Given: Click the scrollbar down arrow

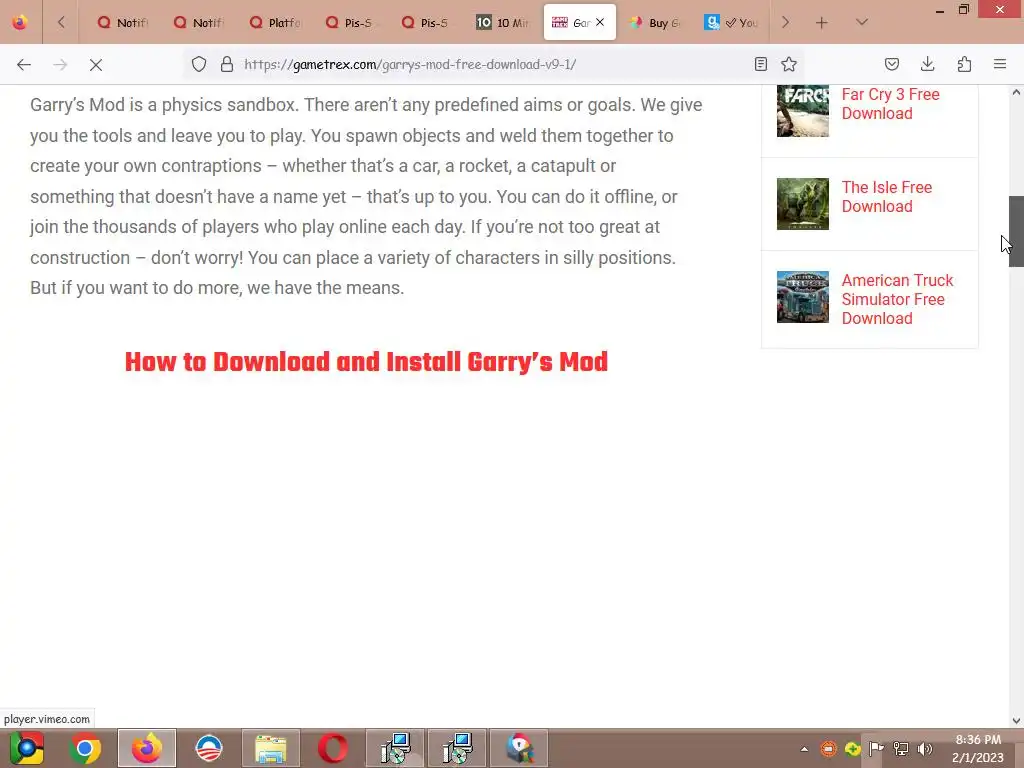Looking at the screenshot, I should 1016,721.
